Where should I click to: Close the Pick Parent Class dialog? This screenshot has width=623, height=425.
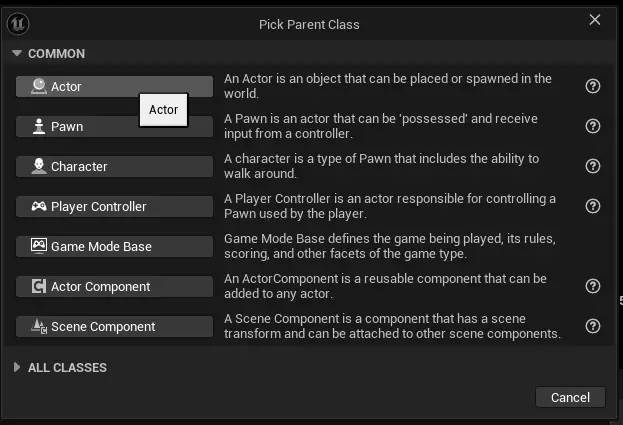[595, 20]
